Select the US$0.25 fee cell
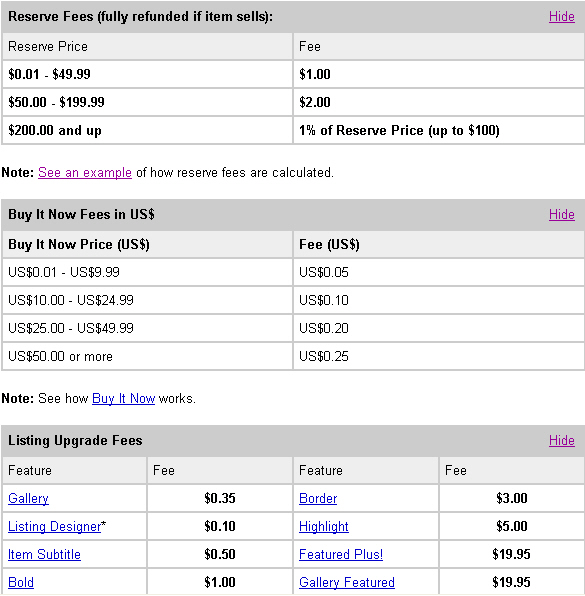This screenshot has width=585, height=596. click(439, 357)
